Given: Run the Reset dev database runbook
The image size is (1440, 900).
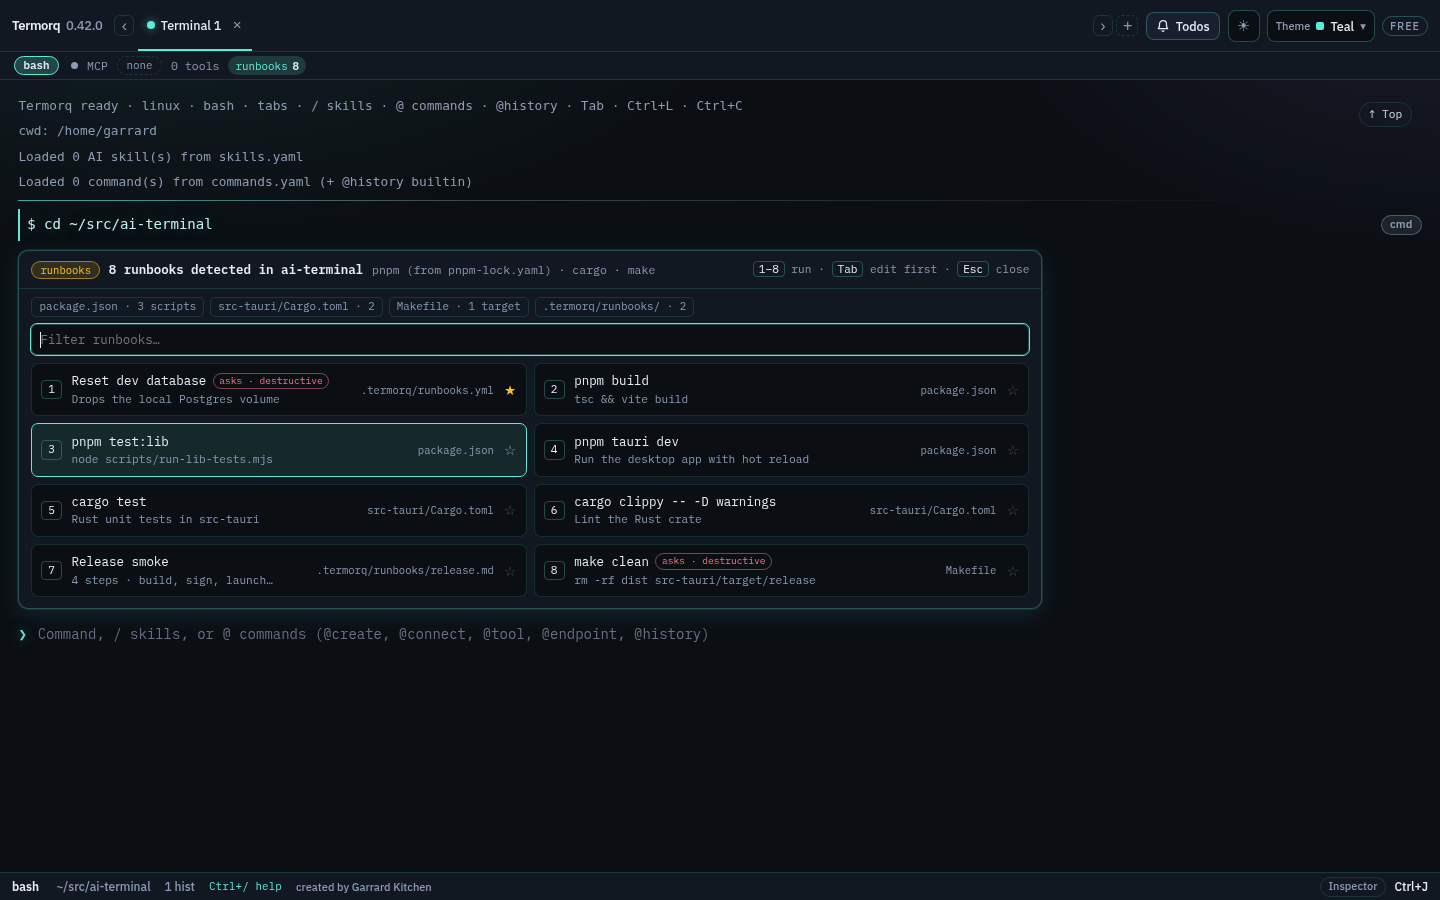Looking at the screenshot, I should point(279,390).
